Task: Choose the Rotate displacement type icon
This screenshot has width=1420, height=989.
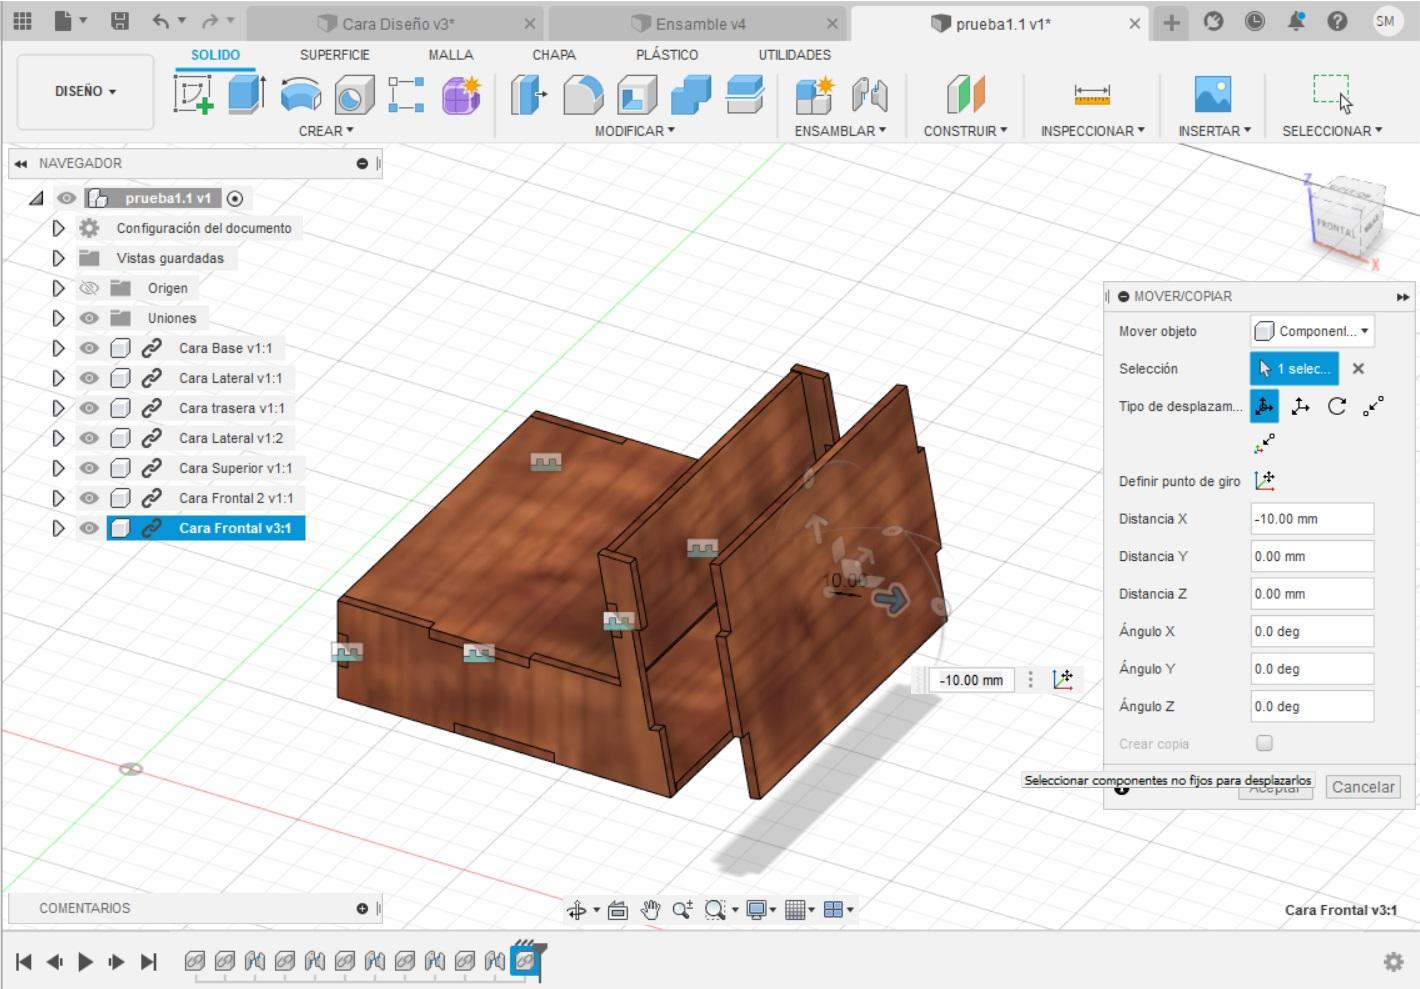Action: pyautogui.click(x=1337, y=406)
